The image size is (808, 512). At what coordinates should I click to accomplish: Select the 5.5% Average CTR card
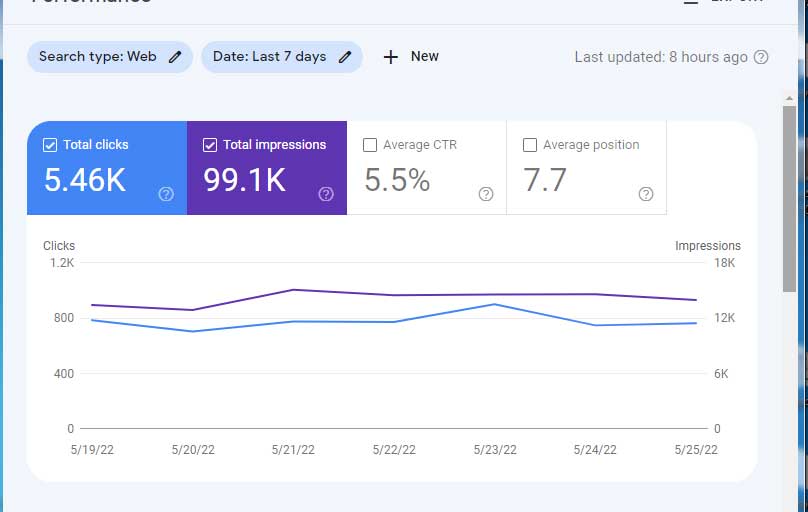click(x=427, y=168)
